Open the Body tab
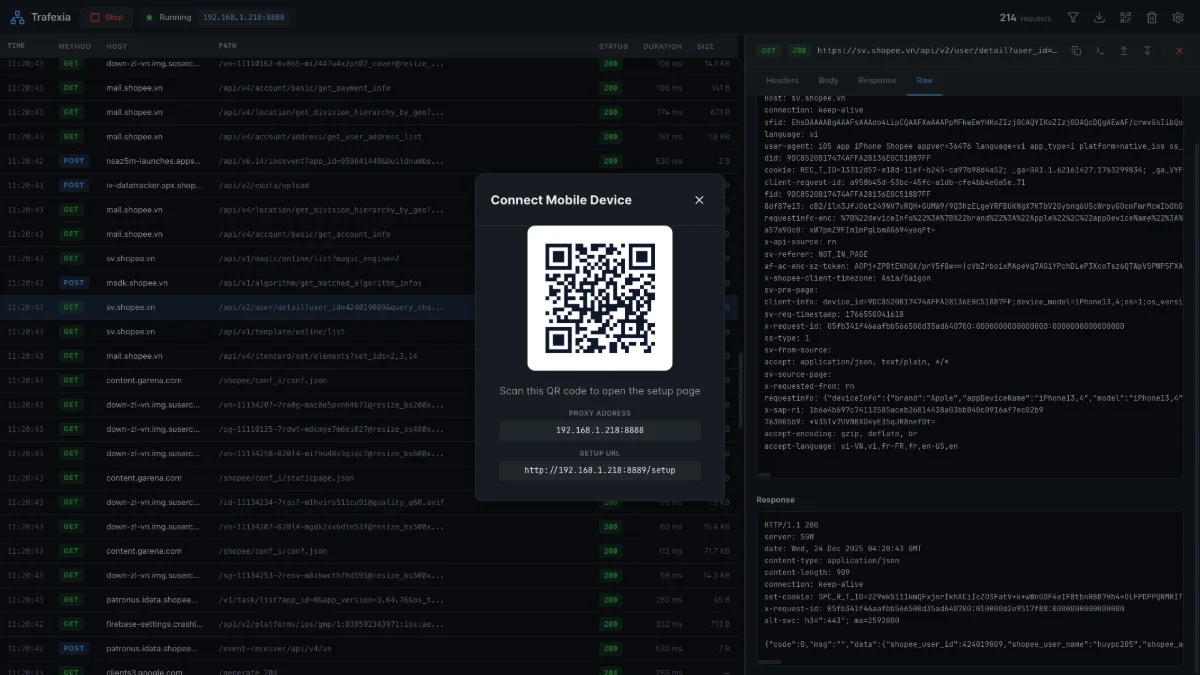The height and width of the screenshot is (675, 1200). pyautogui.click(x=829, y=80)
